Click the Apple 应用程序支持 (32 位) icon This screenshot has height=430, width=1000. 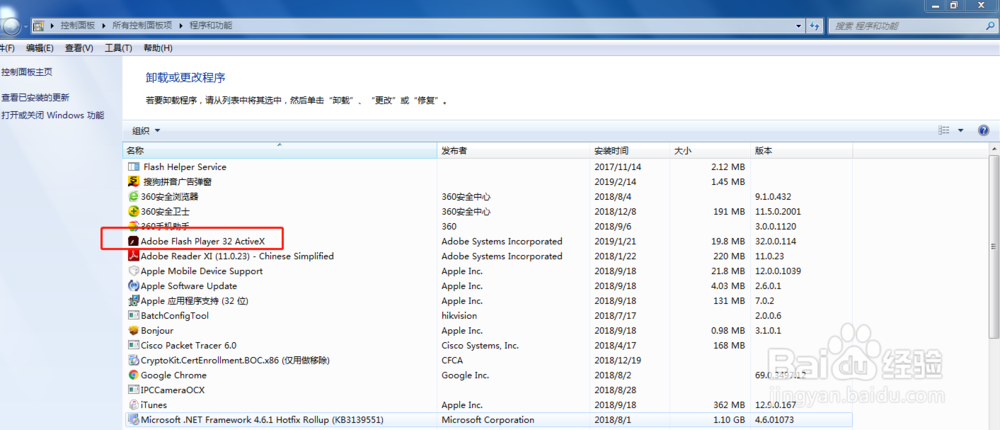tap(133, 300)
